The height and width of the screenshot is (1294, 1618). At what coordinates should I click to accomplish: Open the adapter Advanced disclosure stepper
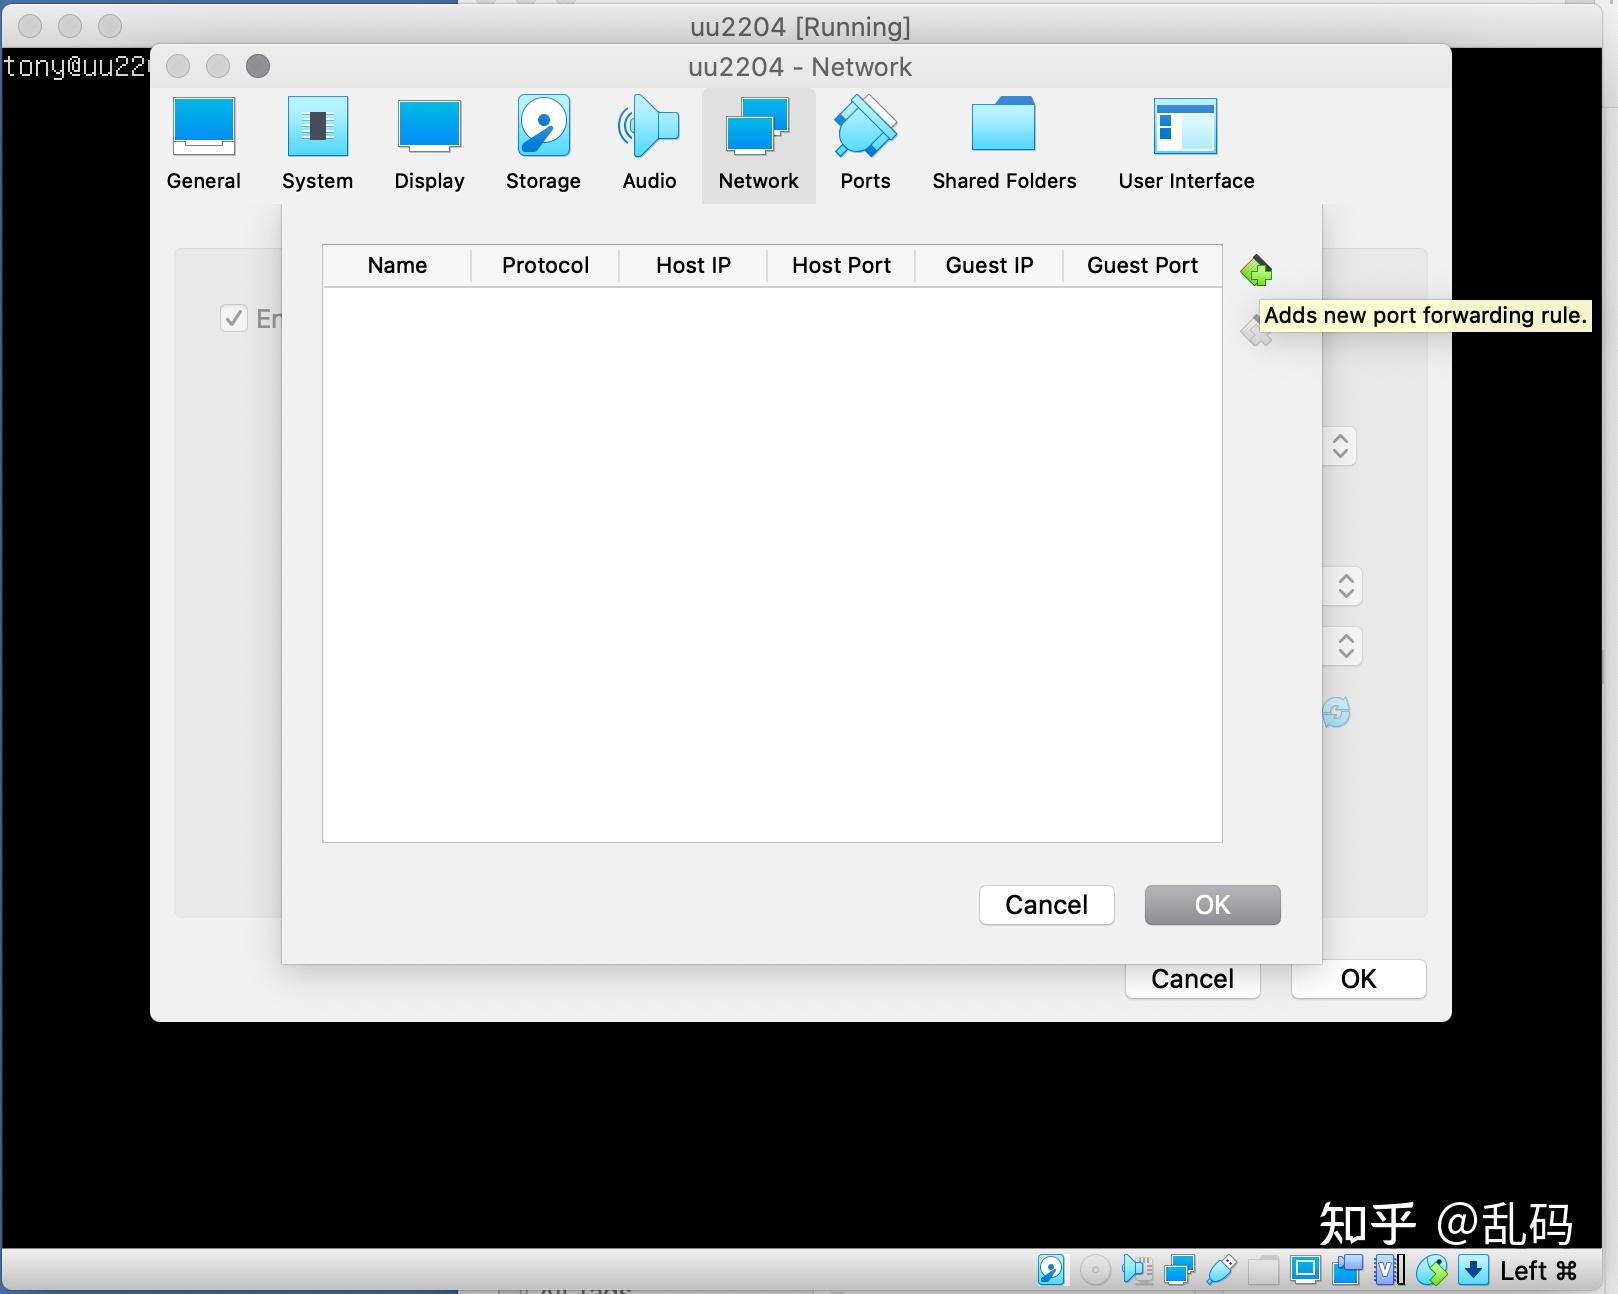(1341, 446)
